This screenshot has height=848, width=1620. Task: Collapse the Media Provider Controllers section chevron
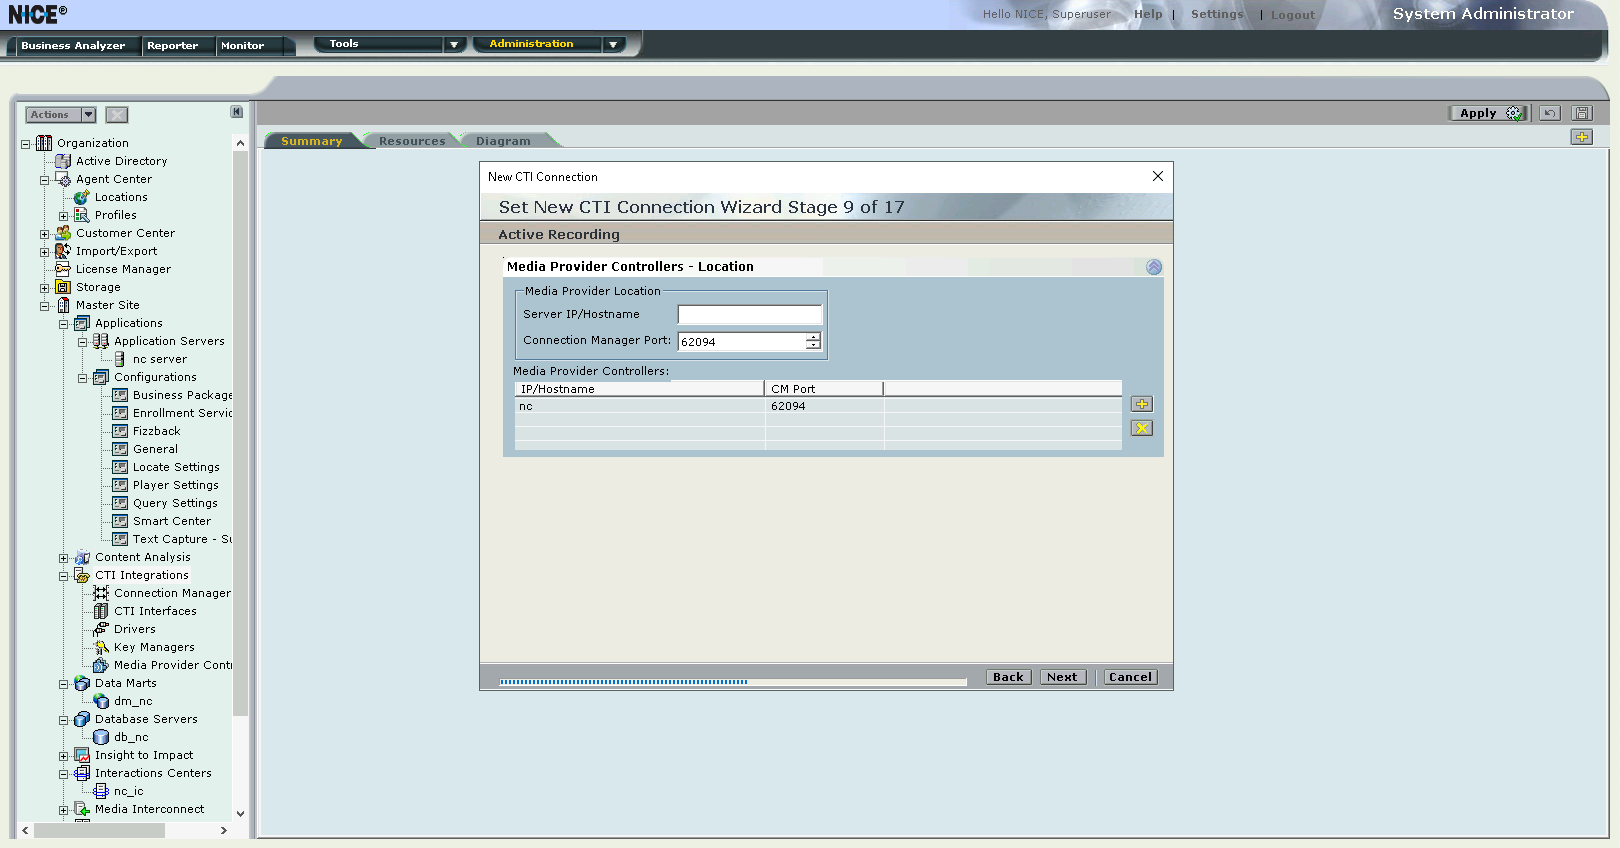click(x=1154, y=267)
